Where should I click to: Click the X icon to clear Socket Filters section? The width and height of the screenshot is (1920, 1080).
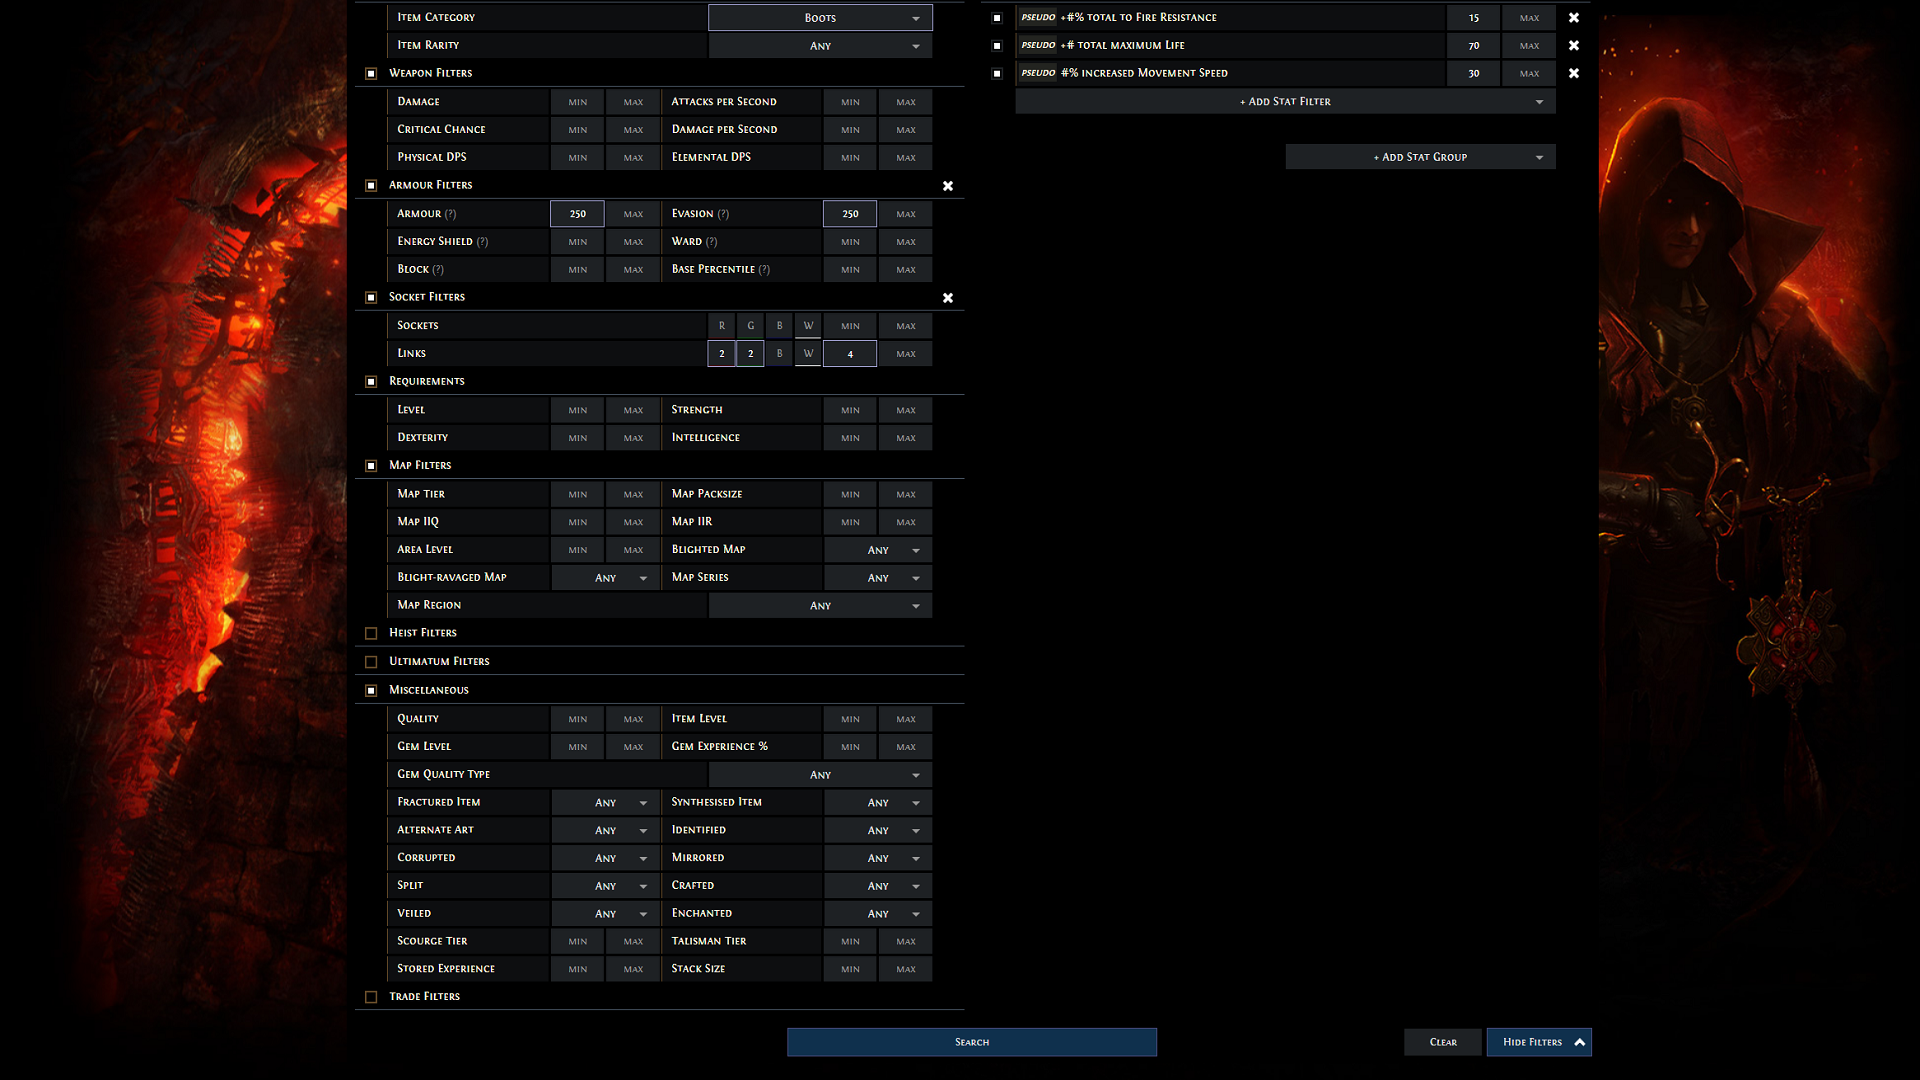tap(948, 297)
